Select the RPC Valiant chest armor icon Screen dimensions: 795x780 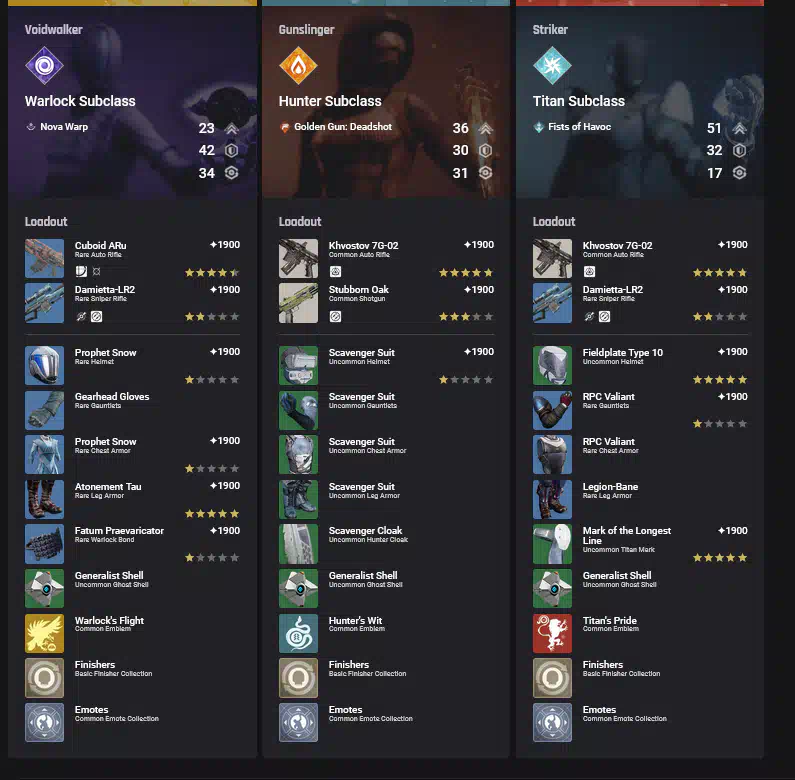pyautogui.click(x=553, y=454)
